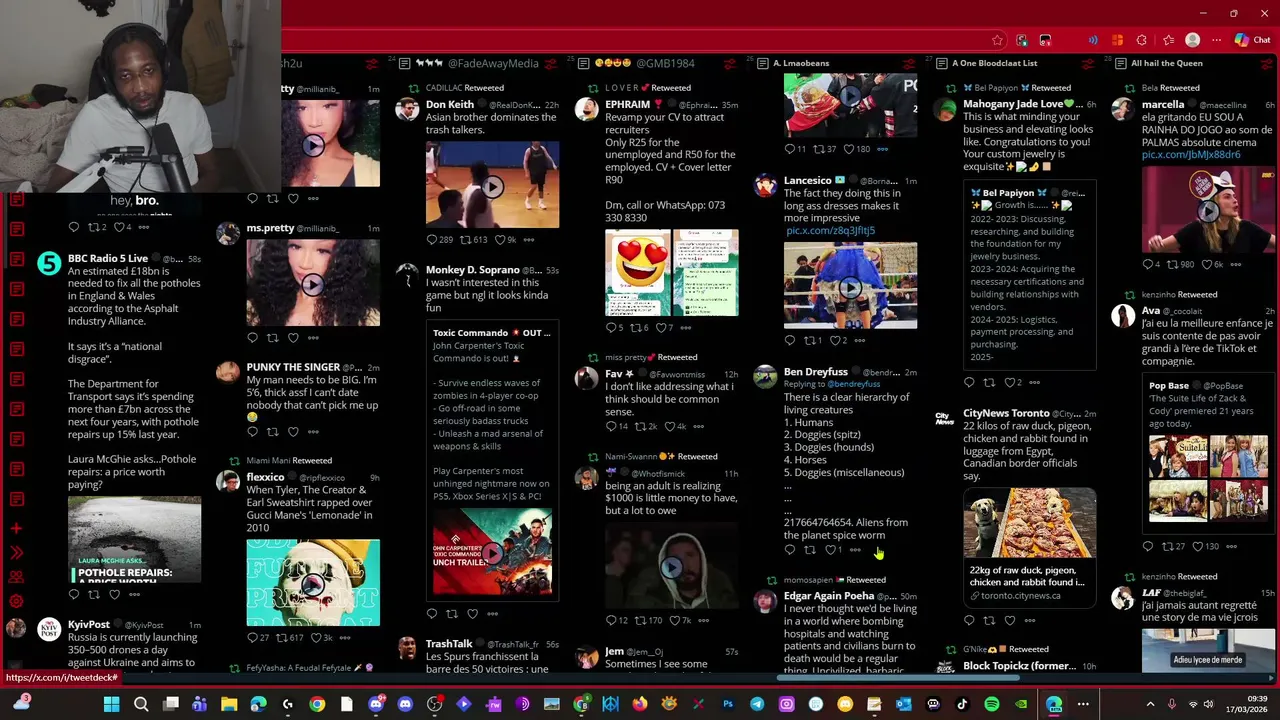Open column settings for GMB1984 column

pyautogui.click(x=729, y=63)
